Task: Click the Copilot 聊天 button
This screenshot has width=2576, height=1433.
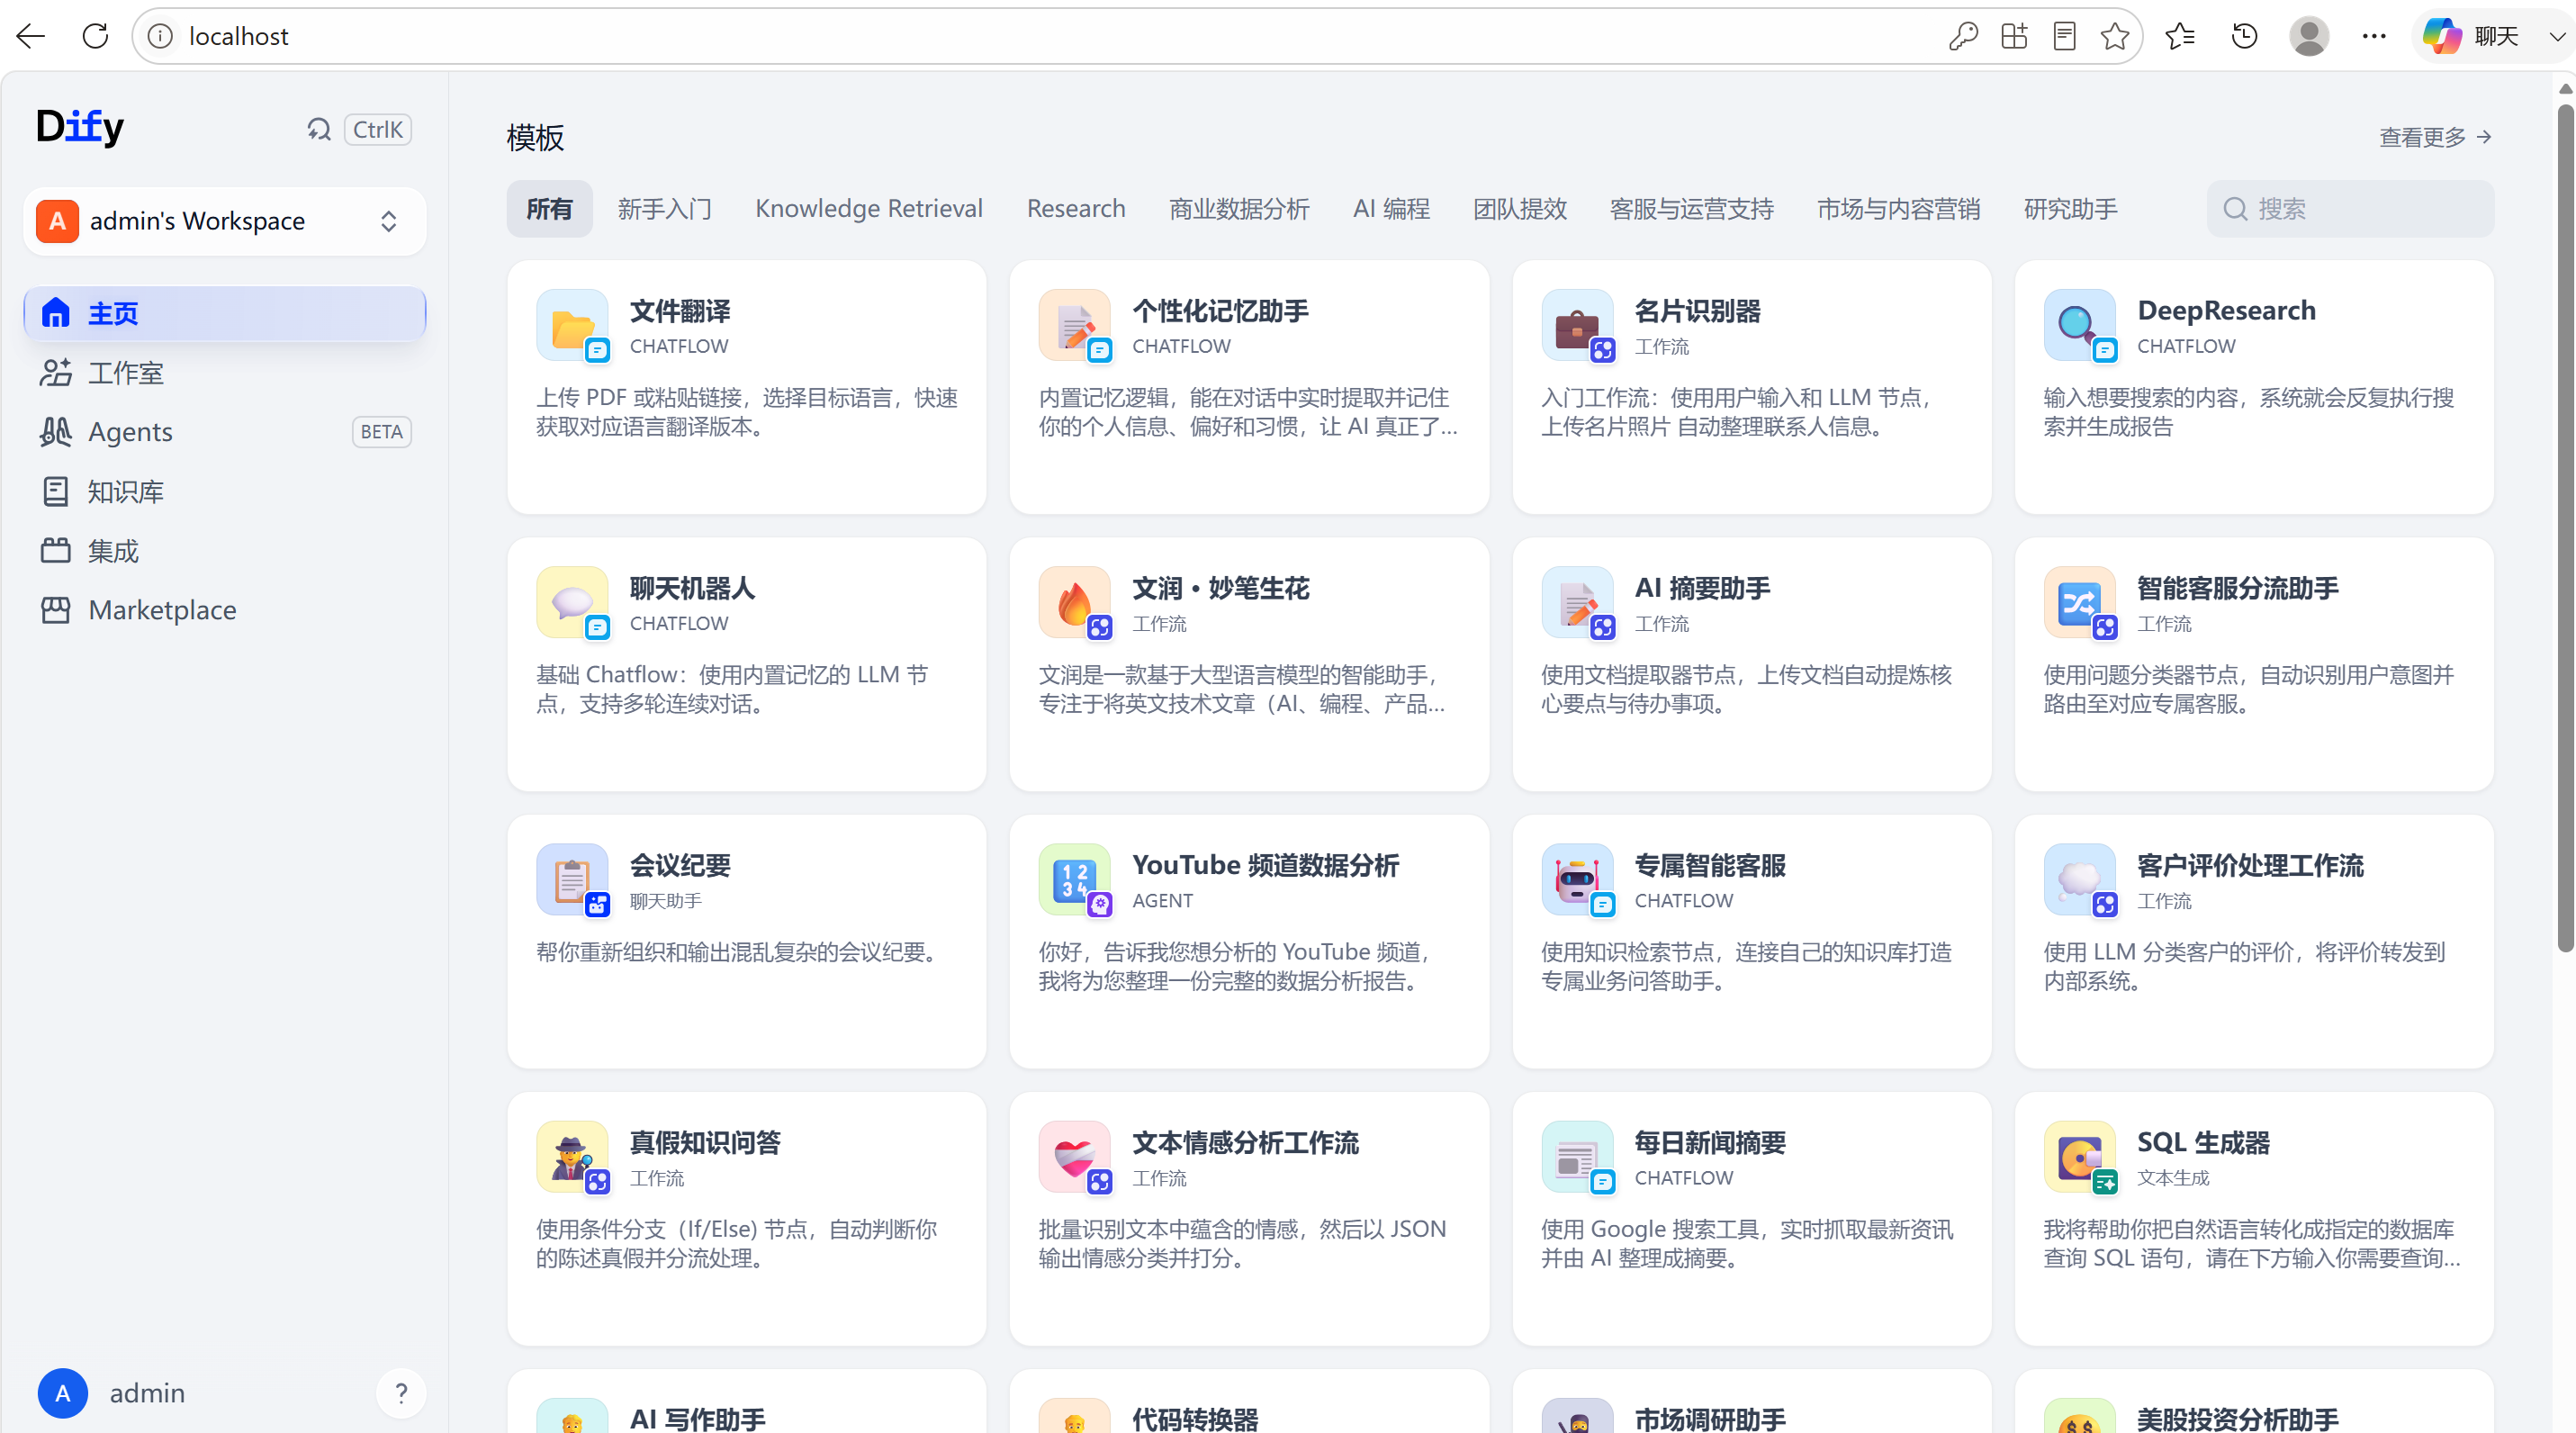Action: (2470, 36)
